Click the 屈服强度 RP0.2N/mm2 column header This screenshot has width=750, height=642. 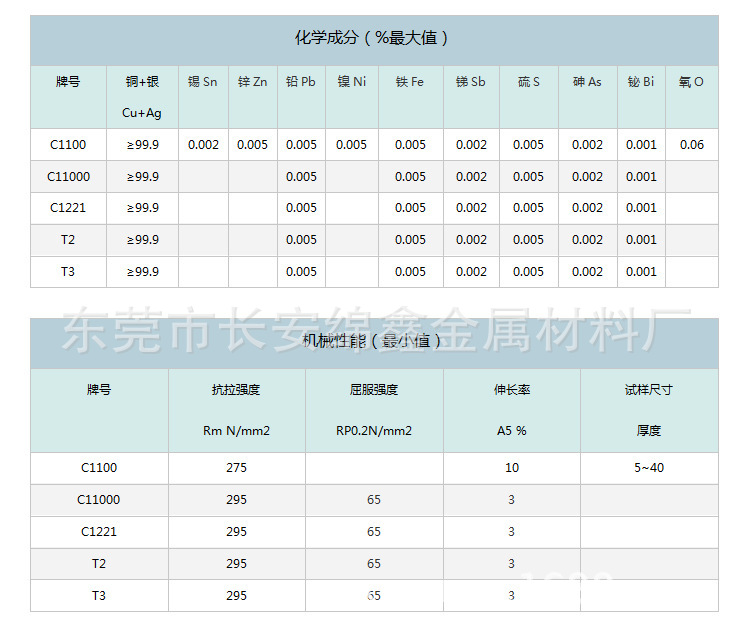(x=373, y=410)
